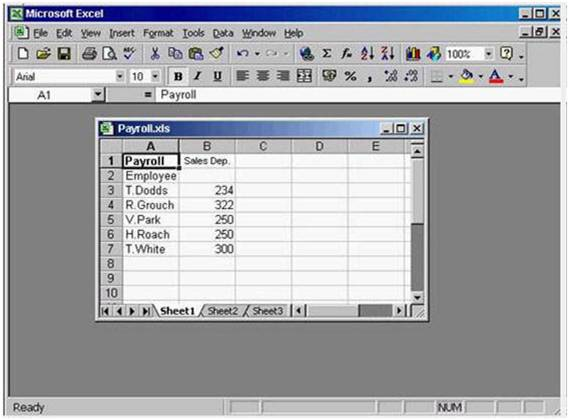Click the Fill Color paint bucket

(x=467, y=76)
